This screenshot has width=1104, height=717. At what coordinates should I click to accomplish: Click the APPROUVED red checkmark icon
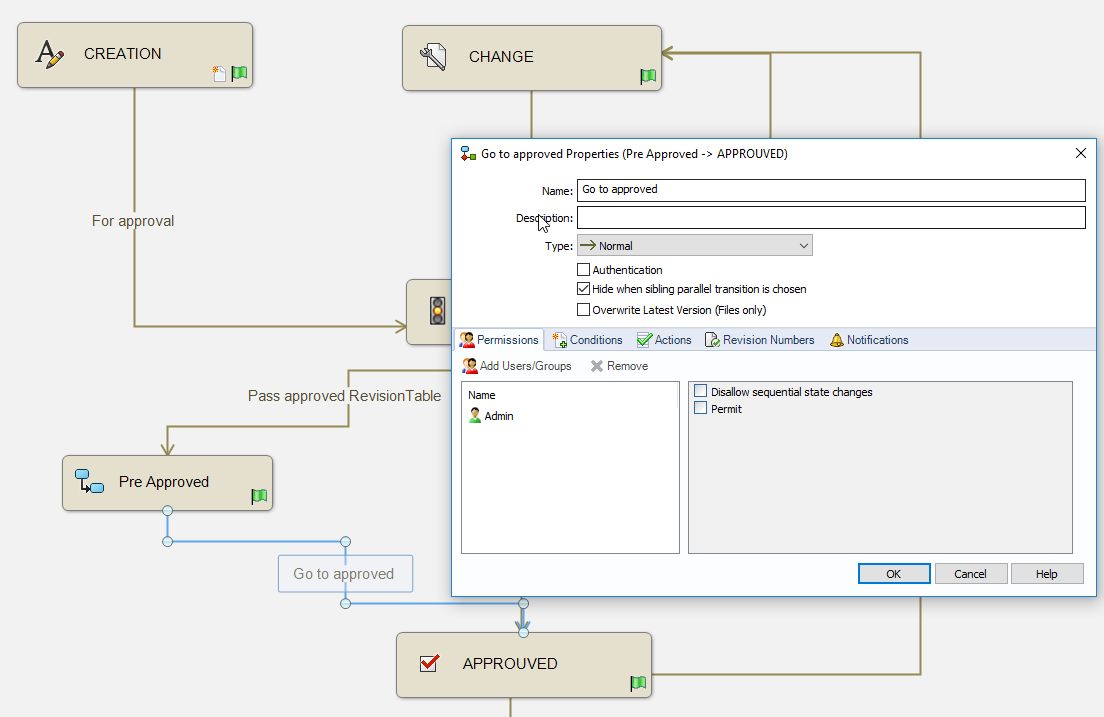[x=429, y=663]
